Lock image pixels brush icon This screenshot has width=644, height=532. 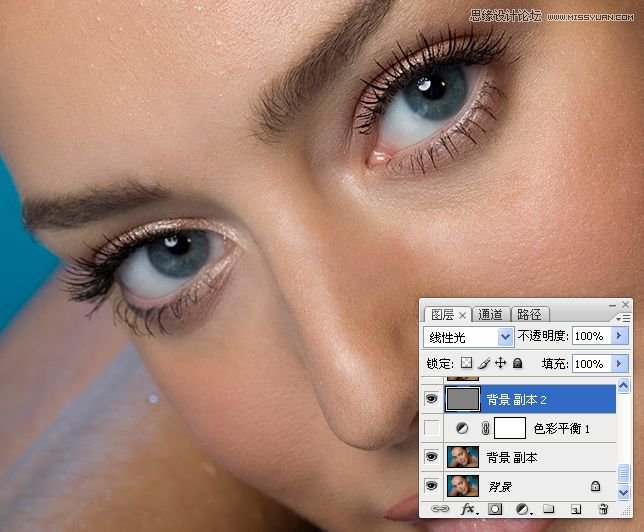click(x=484, y=363)
